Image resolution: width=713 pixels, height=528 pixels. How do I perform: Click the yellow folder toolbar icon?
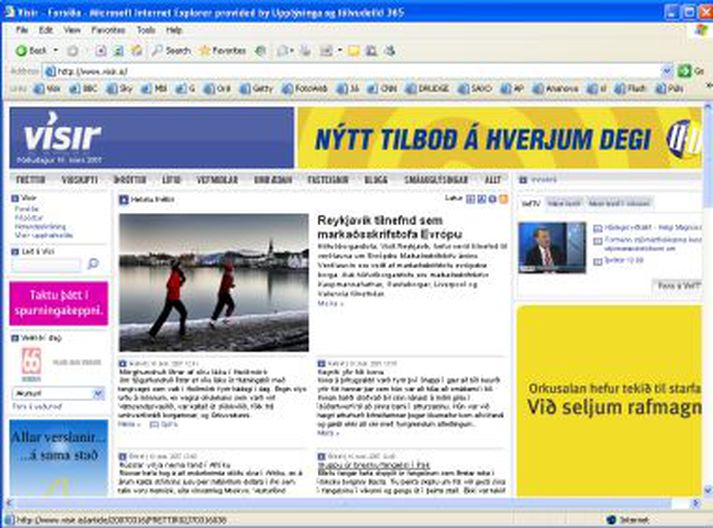[x=353, y=50]
